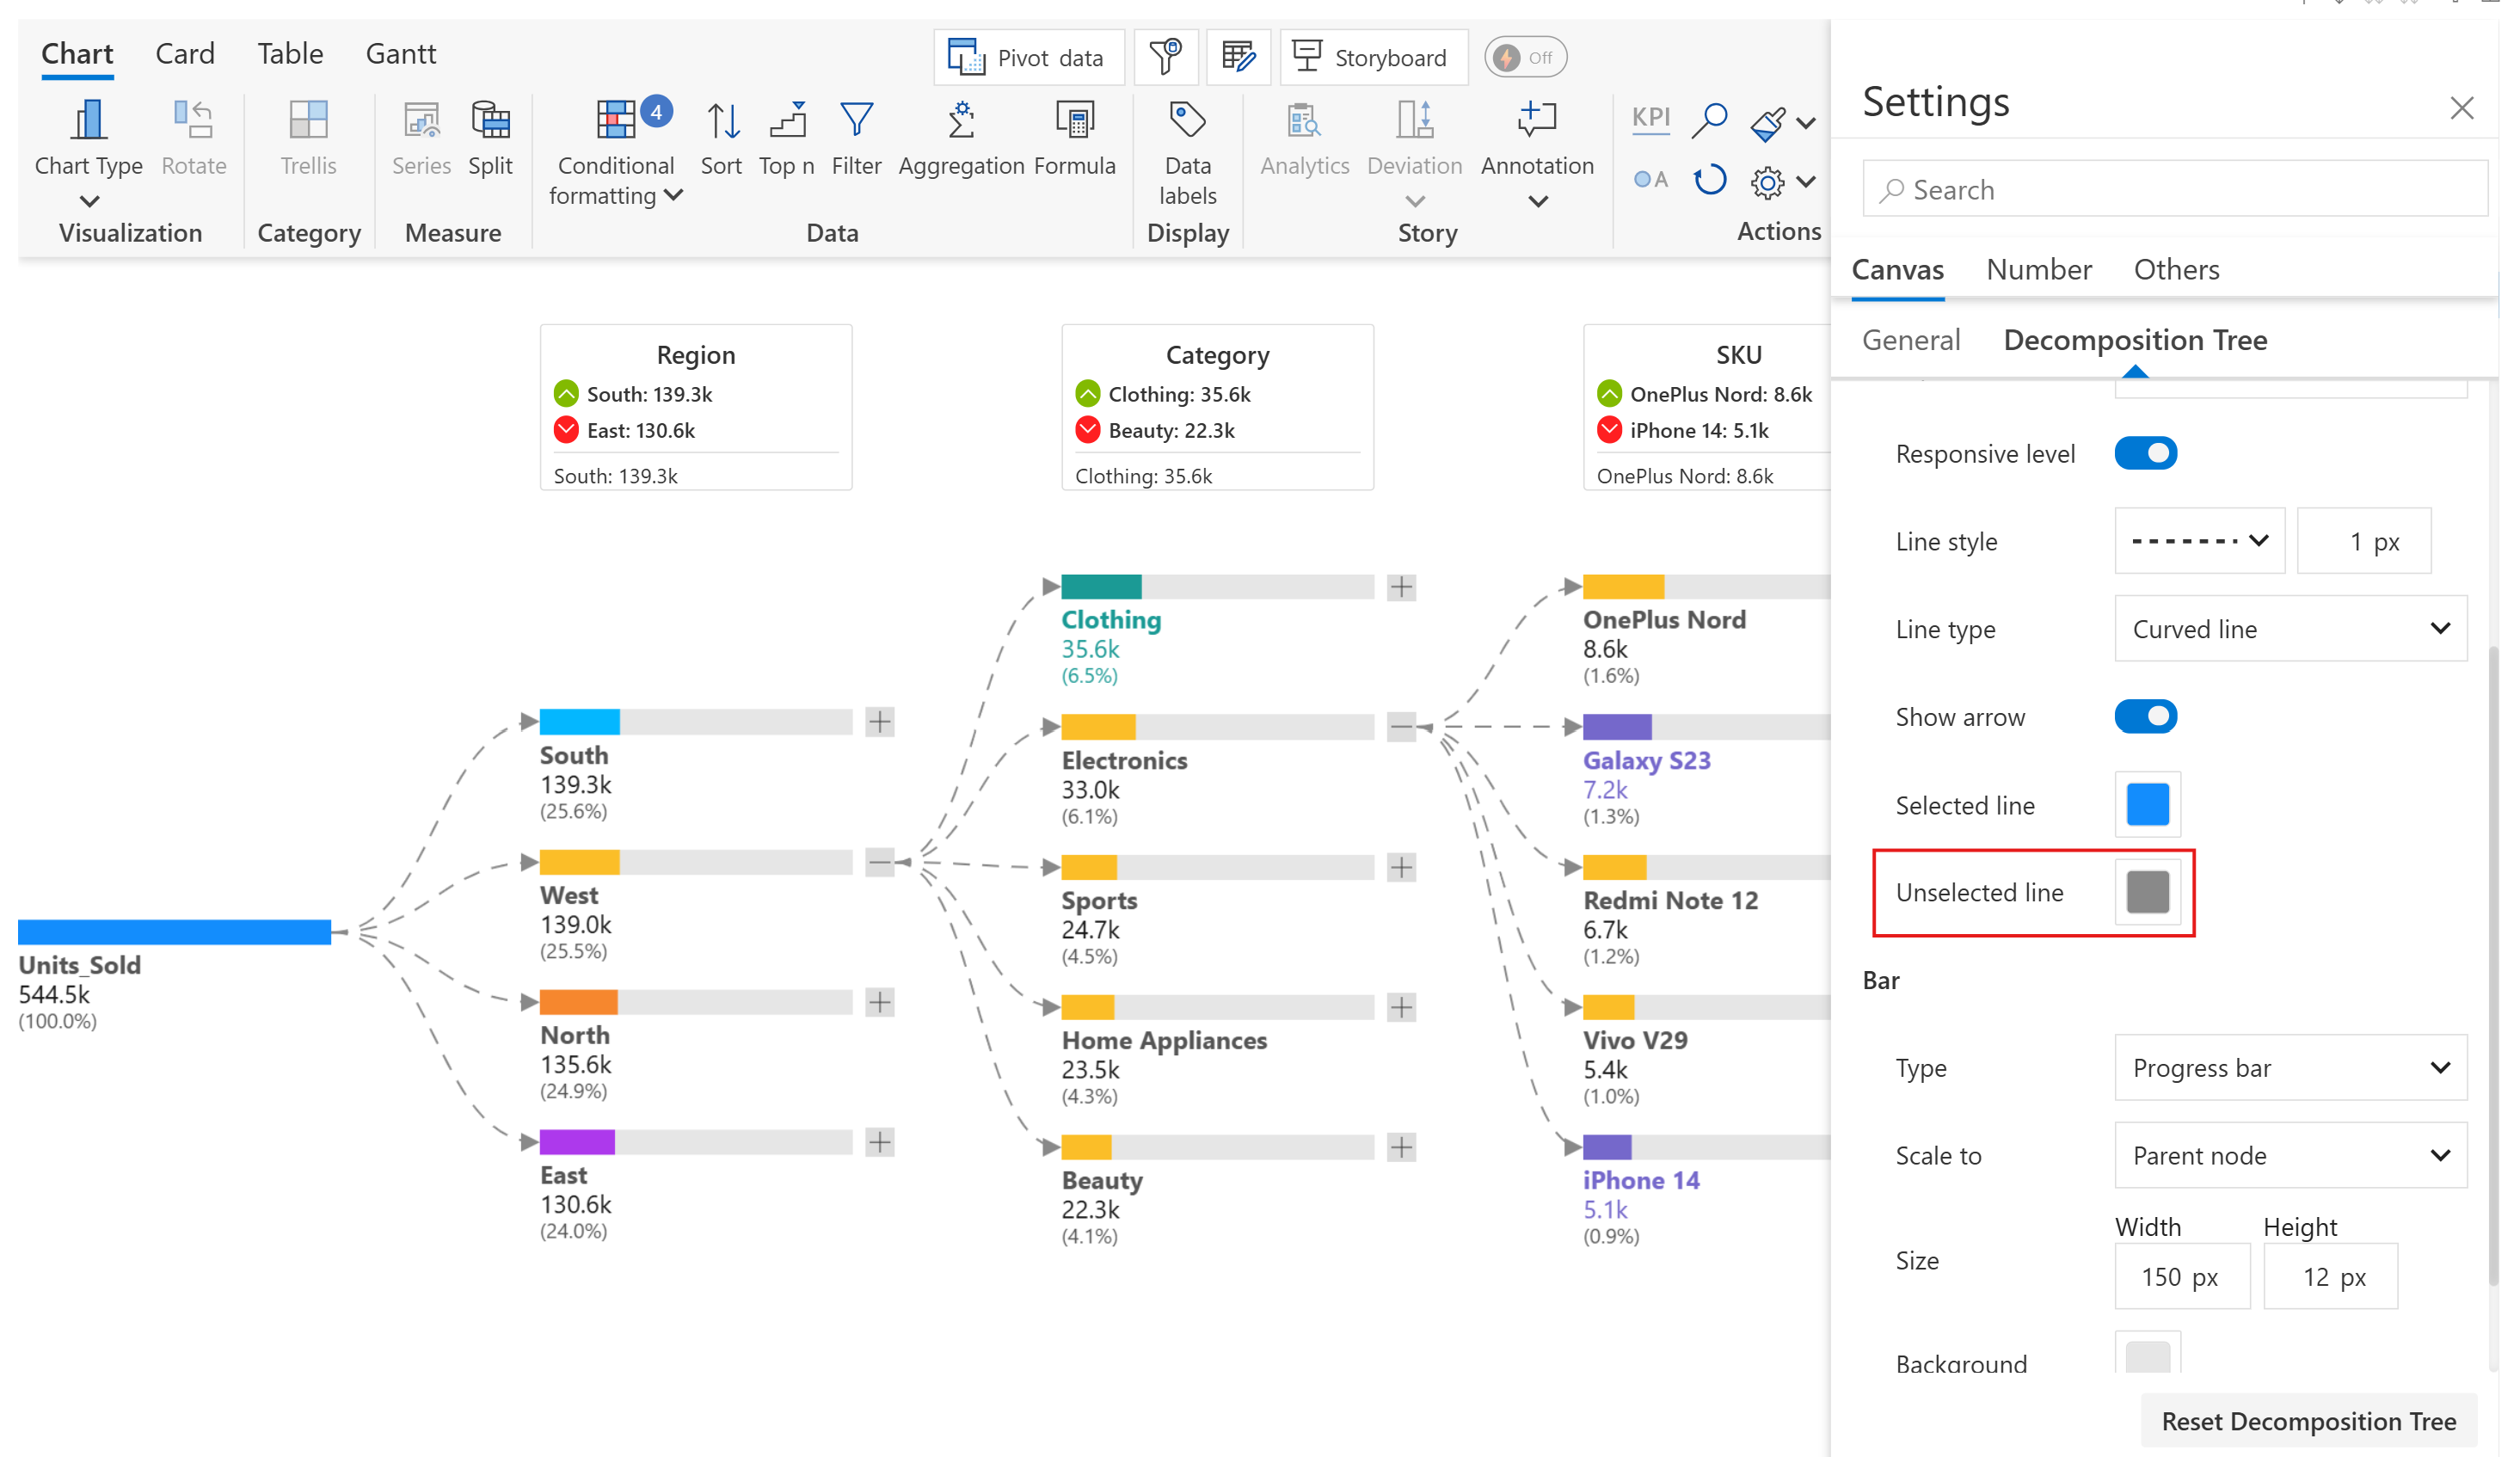Open the Formula calculator icon
The height and width of the screenshot is (1457, 2520).
pyautogui.click(x=1075, y=121)
